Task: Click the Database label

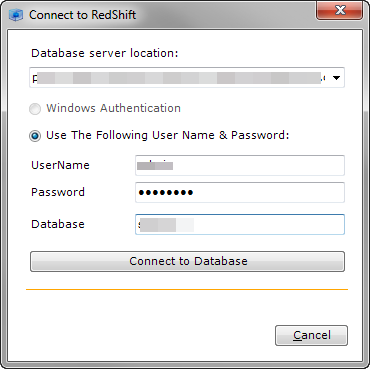Action: tap(58, 224)
